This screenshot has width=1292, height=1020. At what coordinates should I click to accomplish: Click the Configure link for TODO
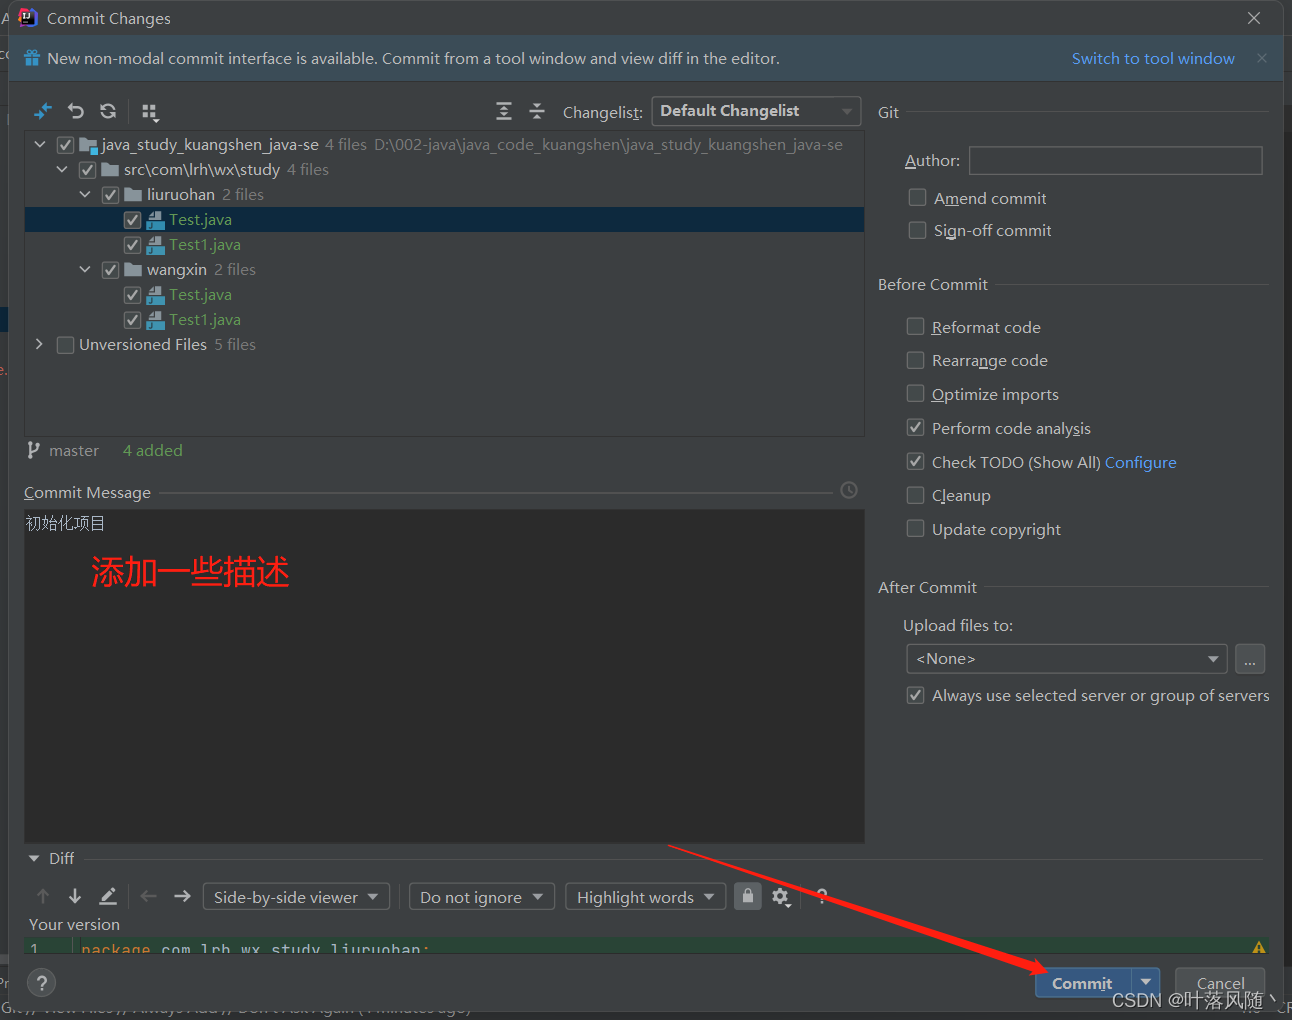1140,462
